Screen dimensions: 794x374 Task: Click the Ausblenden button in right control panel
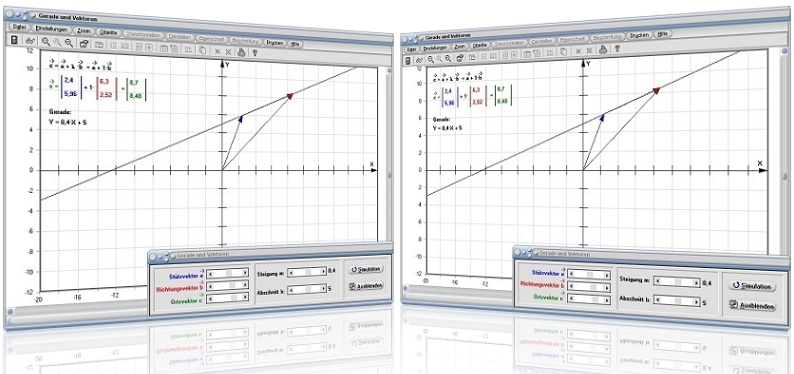751,306
